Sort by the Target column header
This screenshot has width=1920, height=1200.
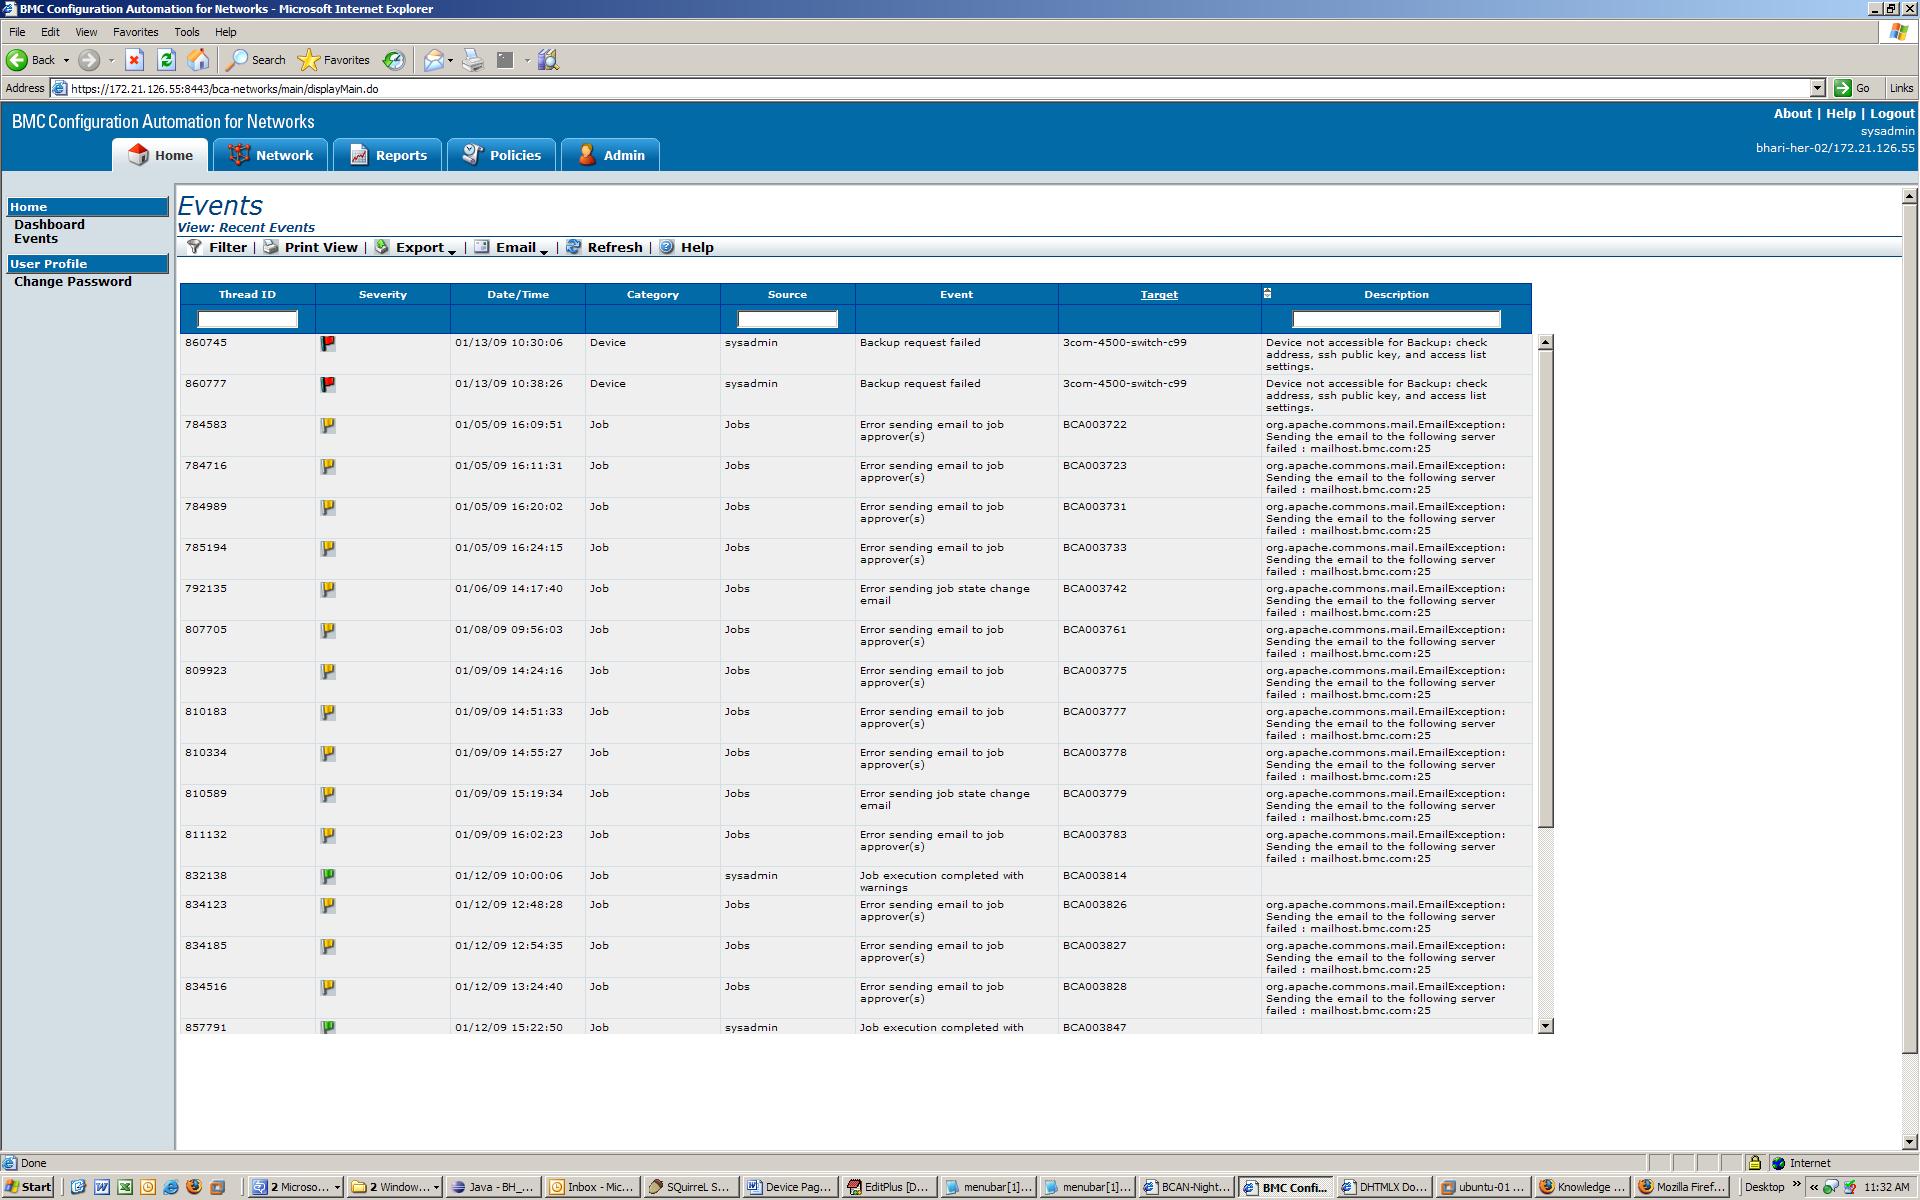coord(1159,294)
